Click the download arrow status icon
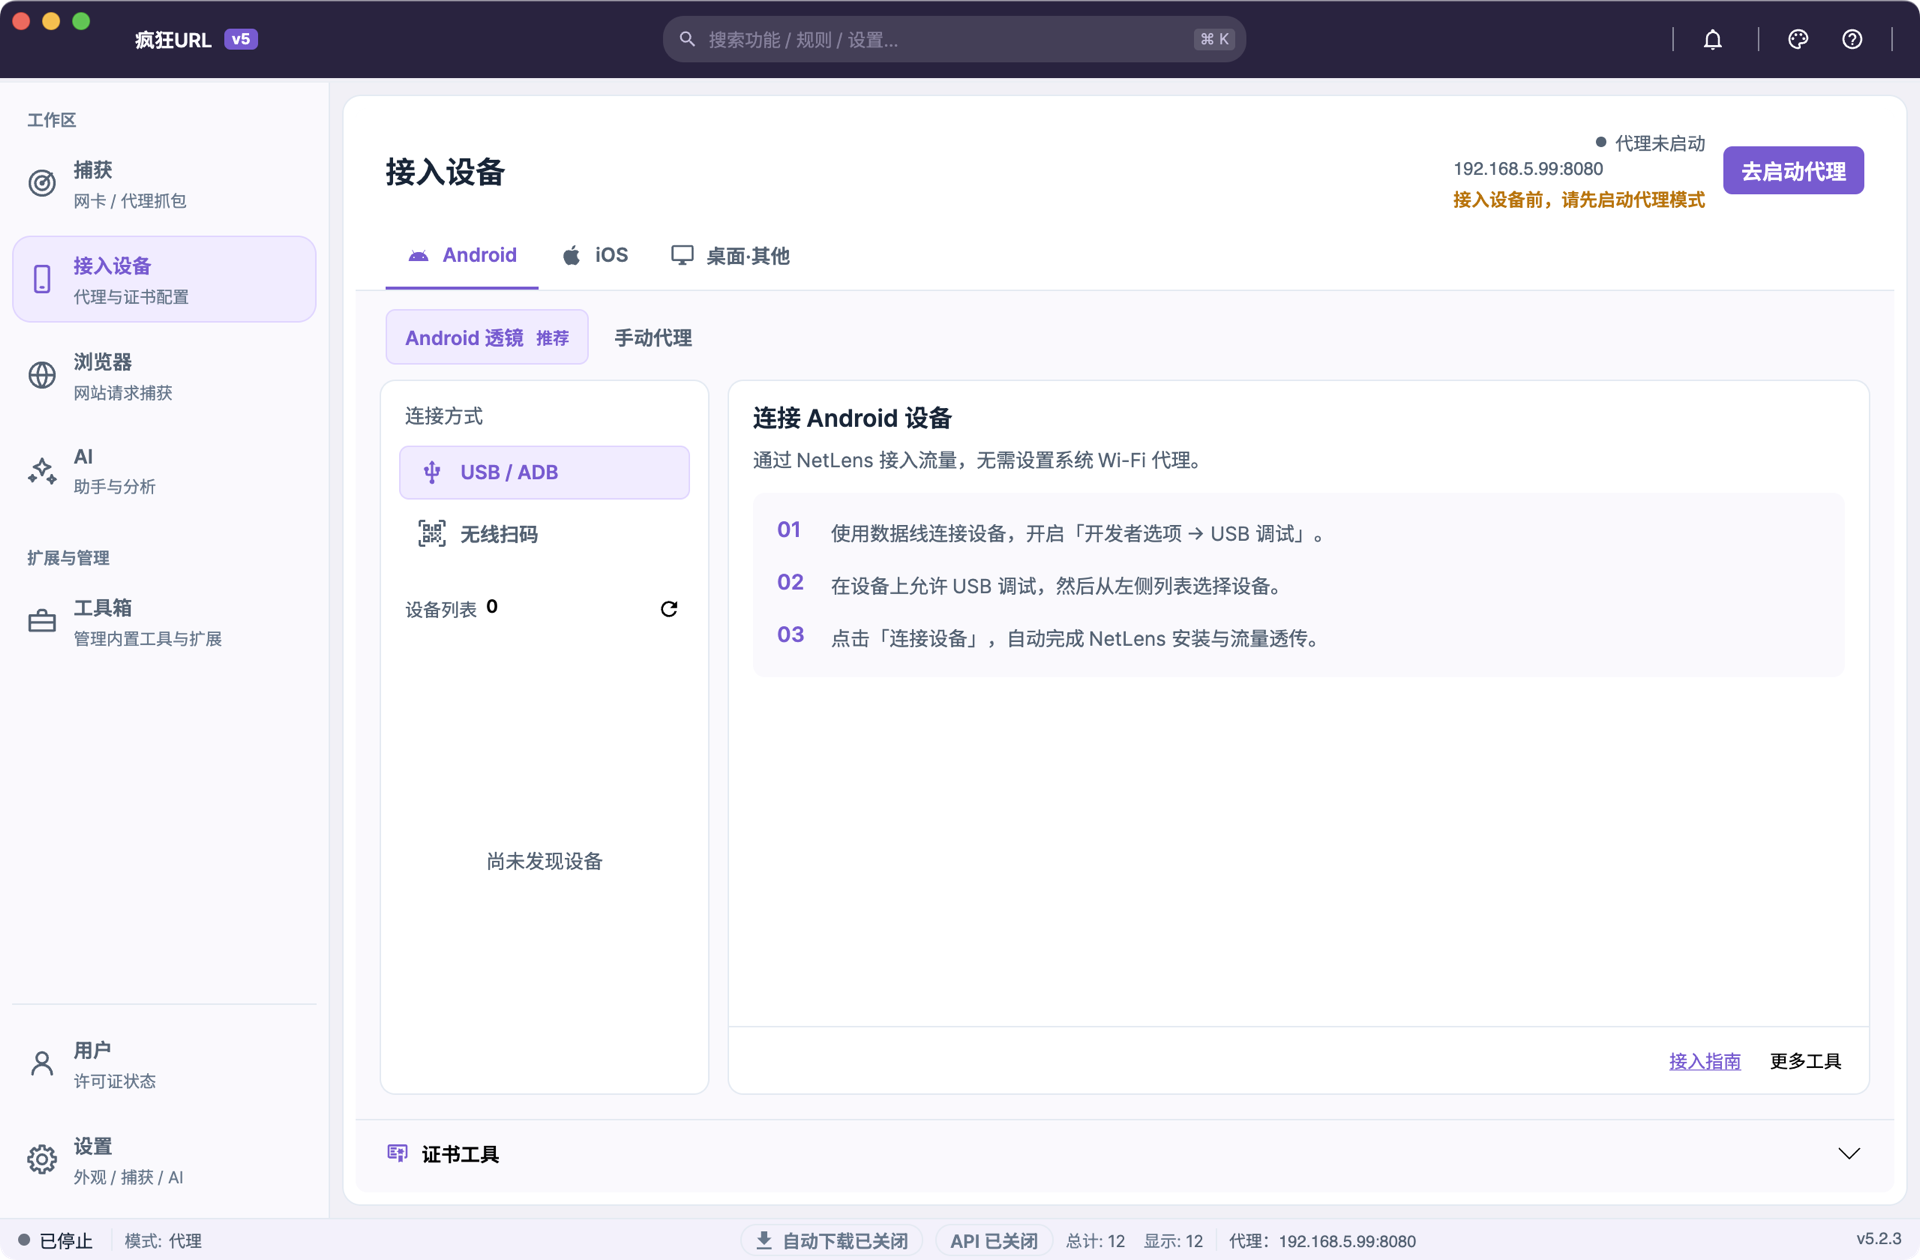 pos(764,1241)
